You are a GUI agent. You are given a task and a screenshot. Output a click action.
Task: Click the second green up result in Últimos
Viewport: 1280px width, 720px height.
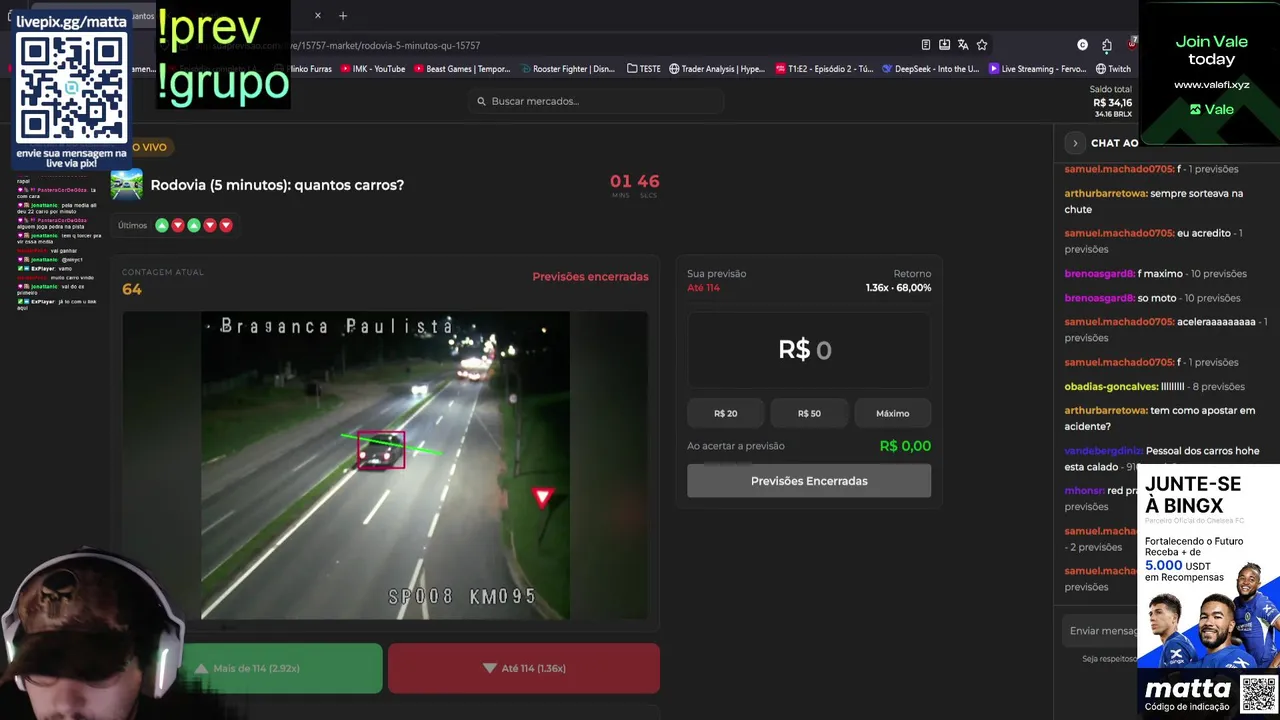[x=194, y=225]
